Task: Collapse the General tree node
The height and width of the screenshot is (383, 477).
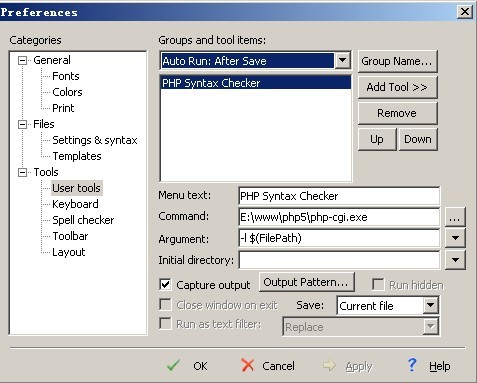Action: coord(22,60)
